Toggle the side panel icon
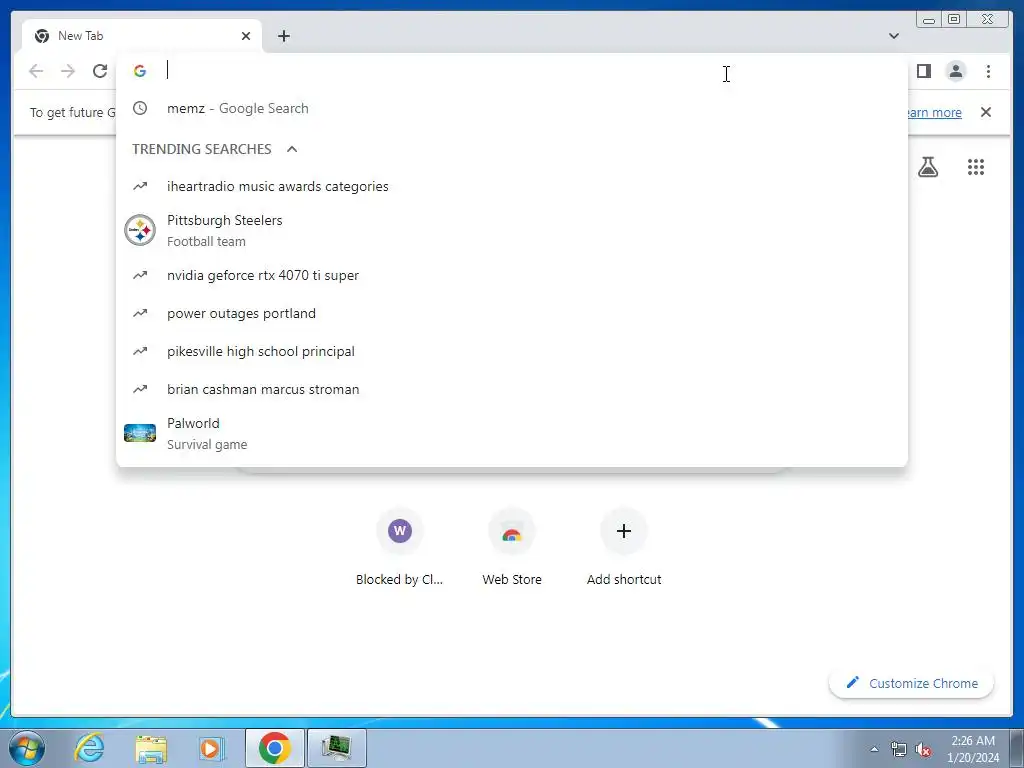 923,71
